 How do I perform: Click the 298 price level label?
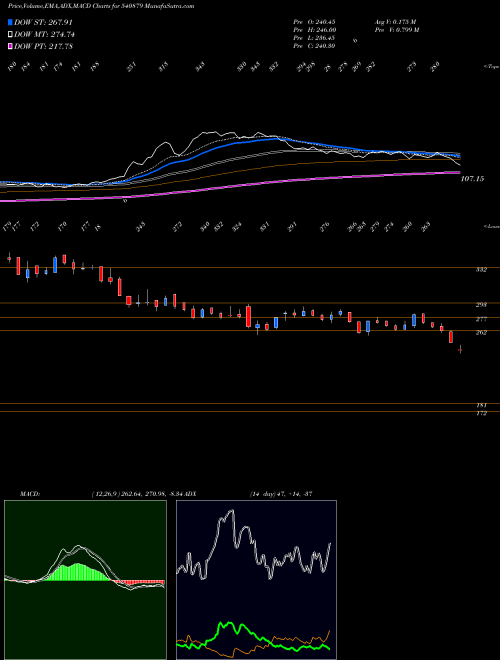point(481,304)
